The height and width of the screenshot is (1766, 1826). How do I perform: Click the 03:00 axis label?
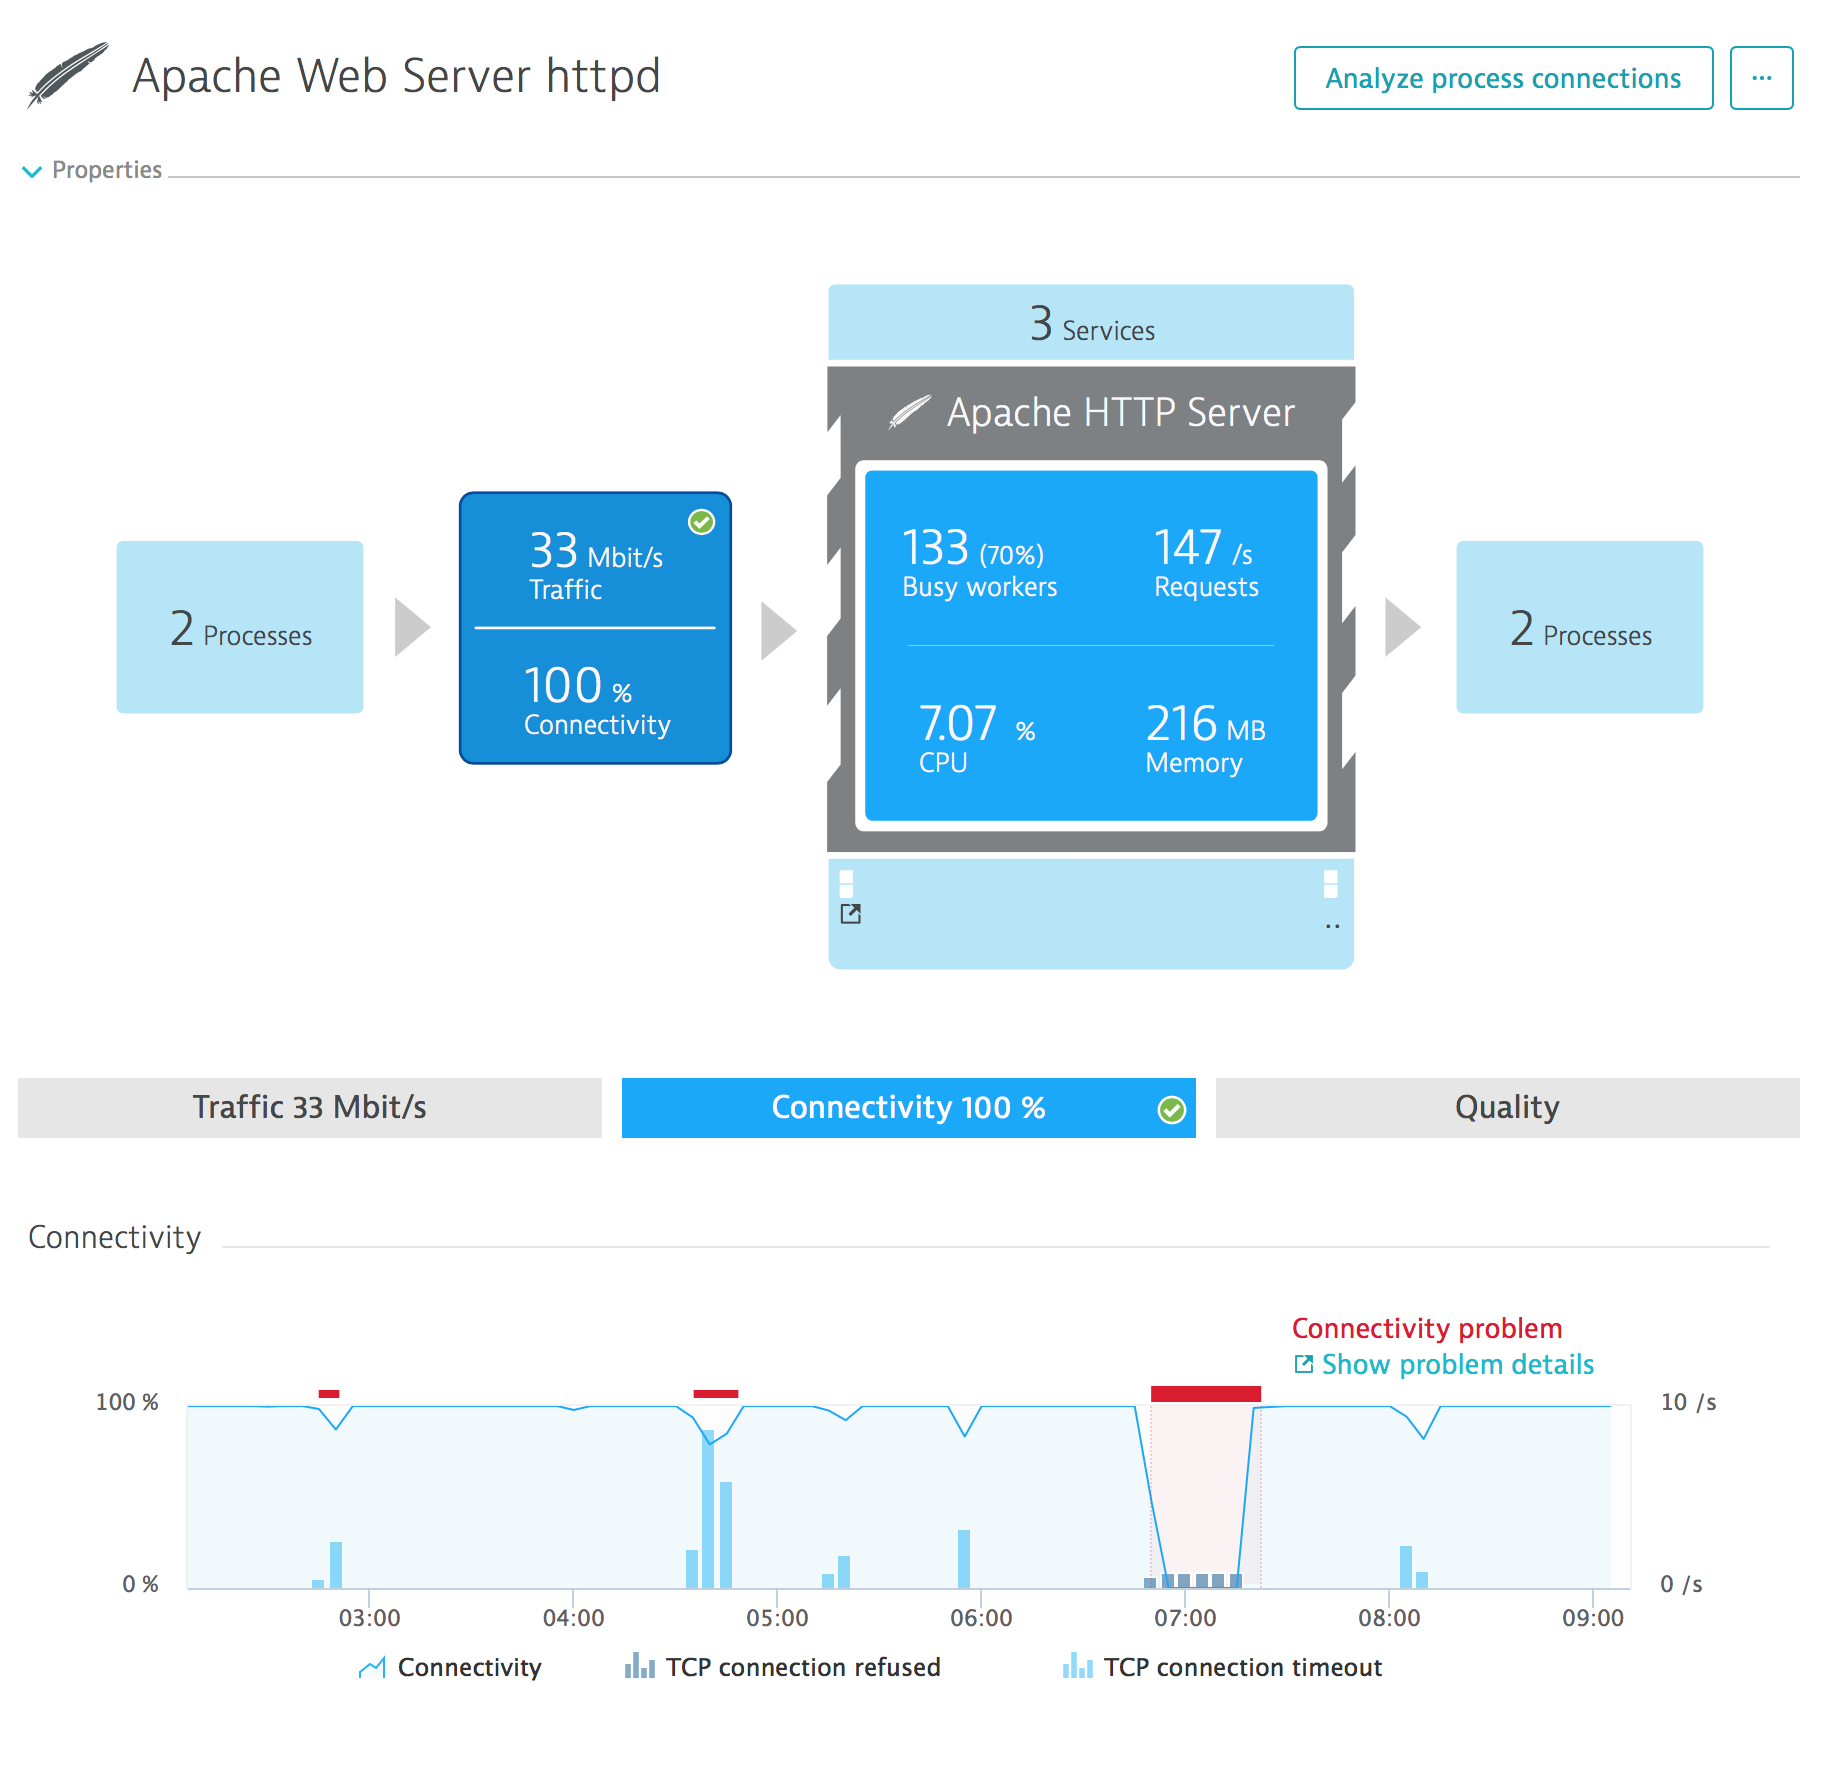(369, 1617)
